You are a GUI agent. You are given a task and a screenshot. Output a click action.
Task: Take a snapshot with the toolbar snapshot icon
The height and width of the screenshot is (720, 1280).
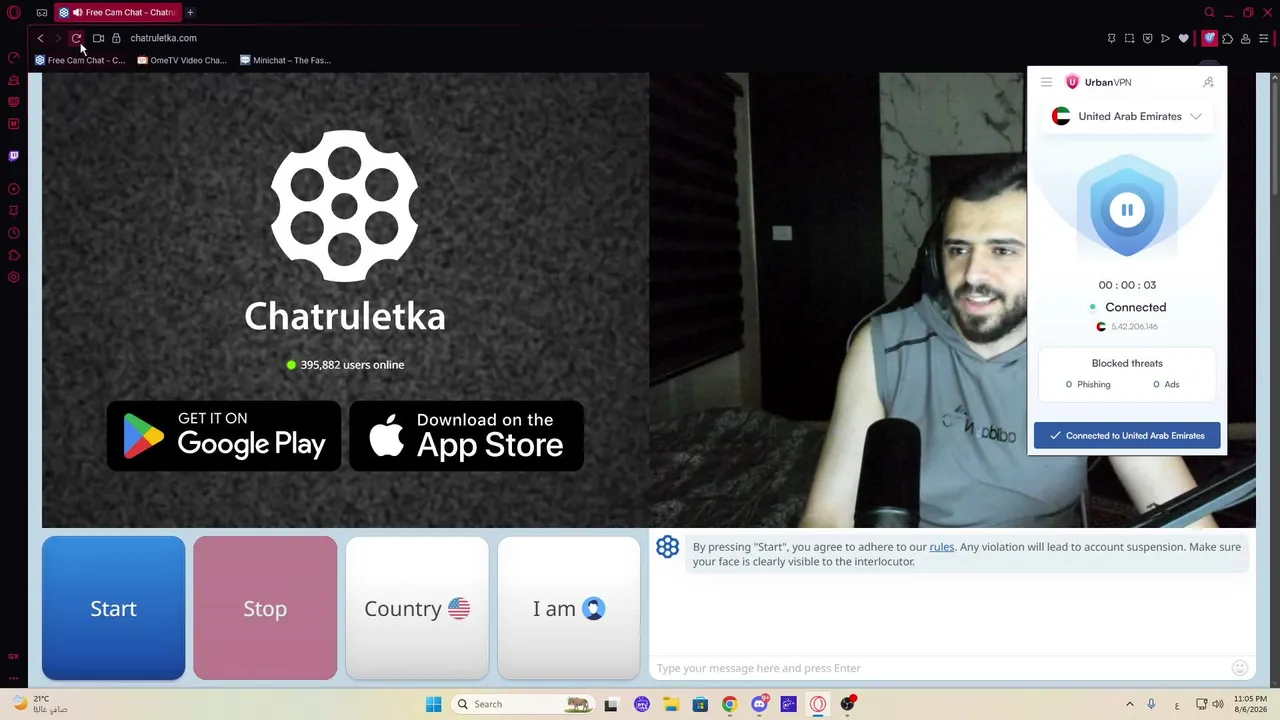click(1129, 38)
